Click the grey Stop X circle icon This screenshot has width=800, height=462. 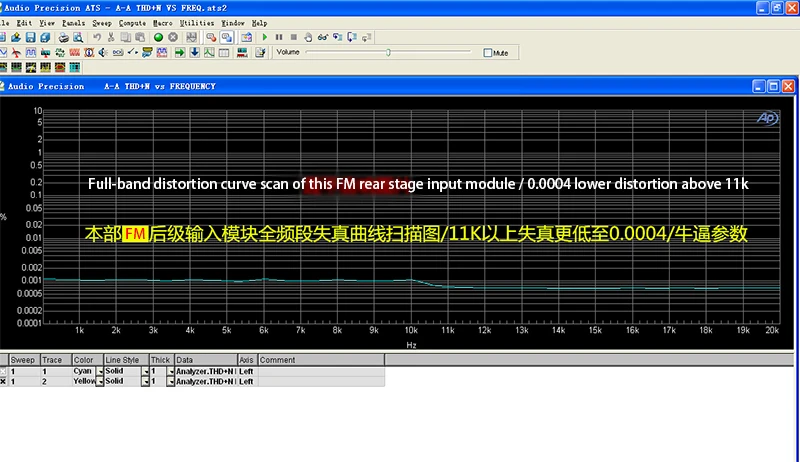(x=173, y=37)
